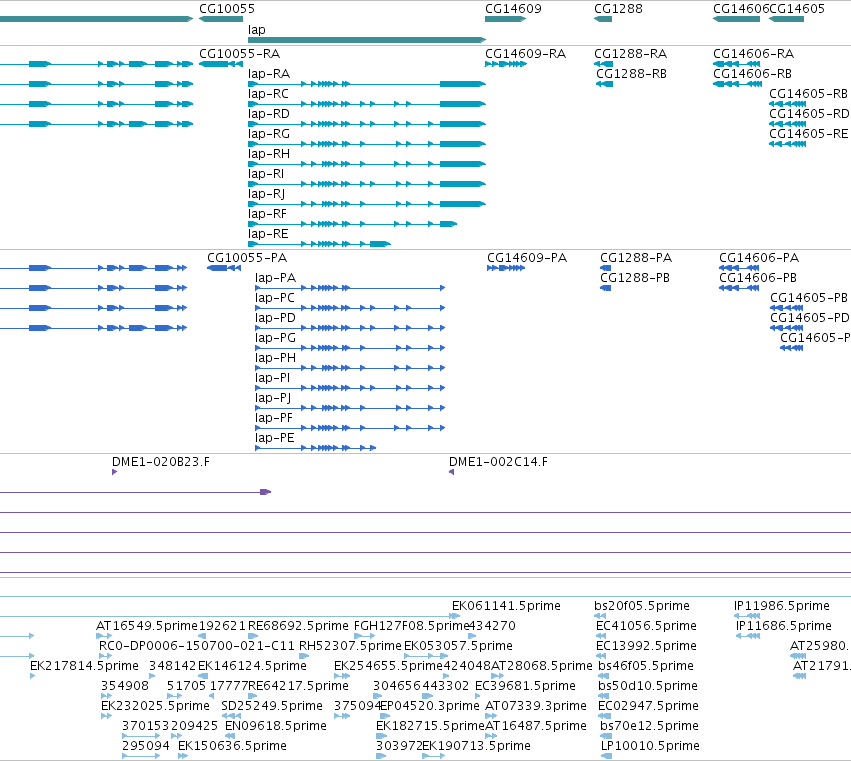Select the lap-PH protein feature

pyautogui.click(x=350, y=368)
